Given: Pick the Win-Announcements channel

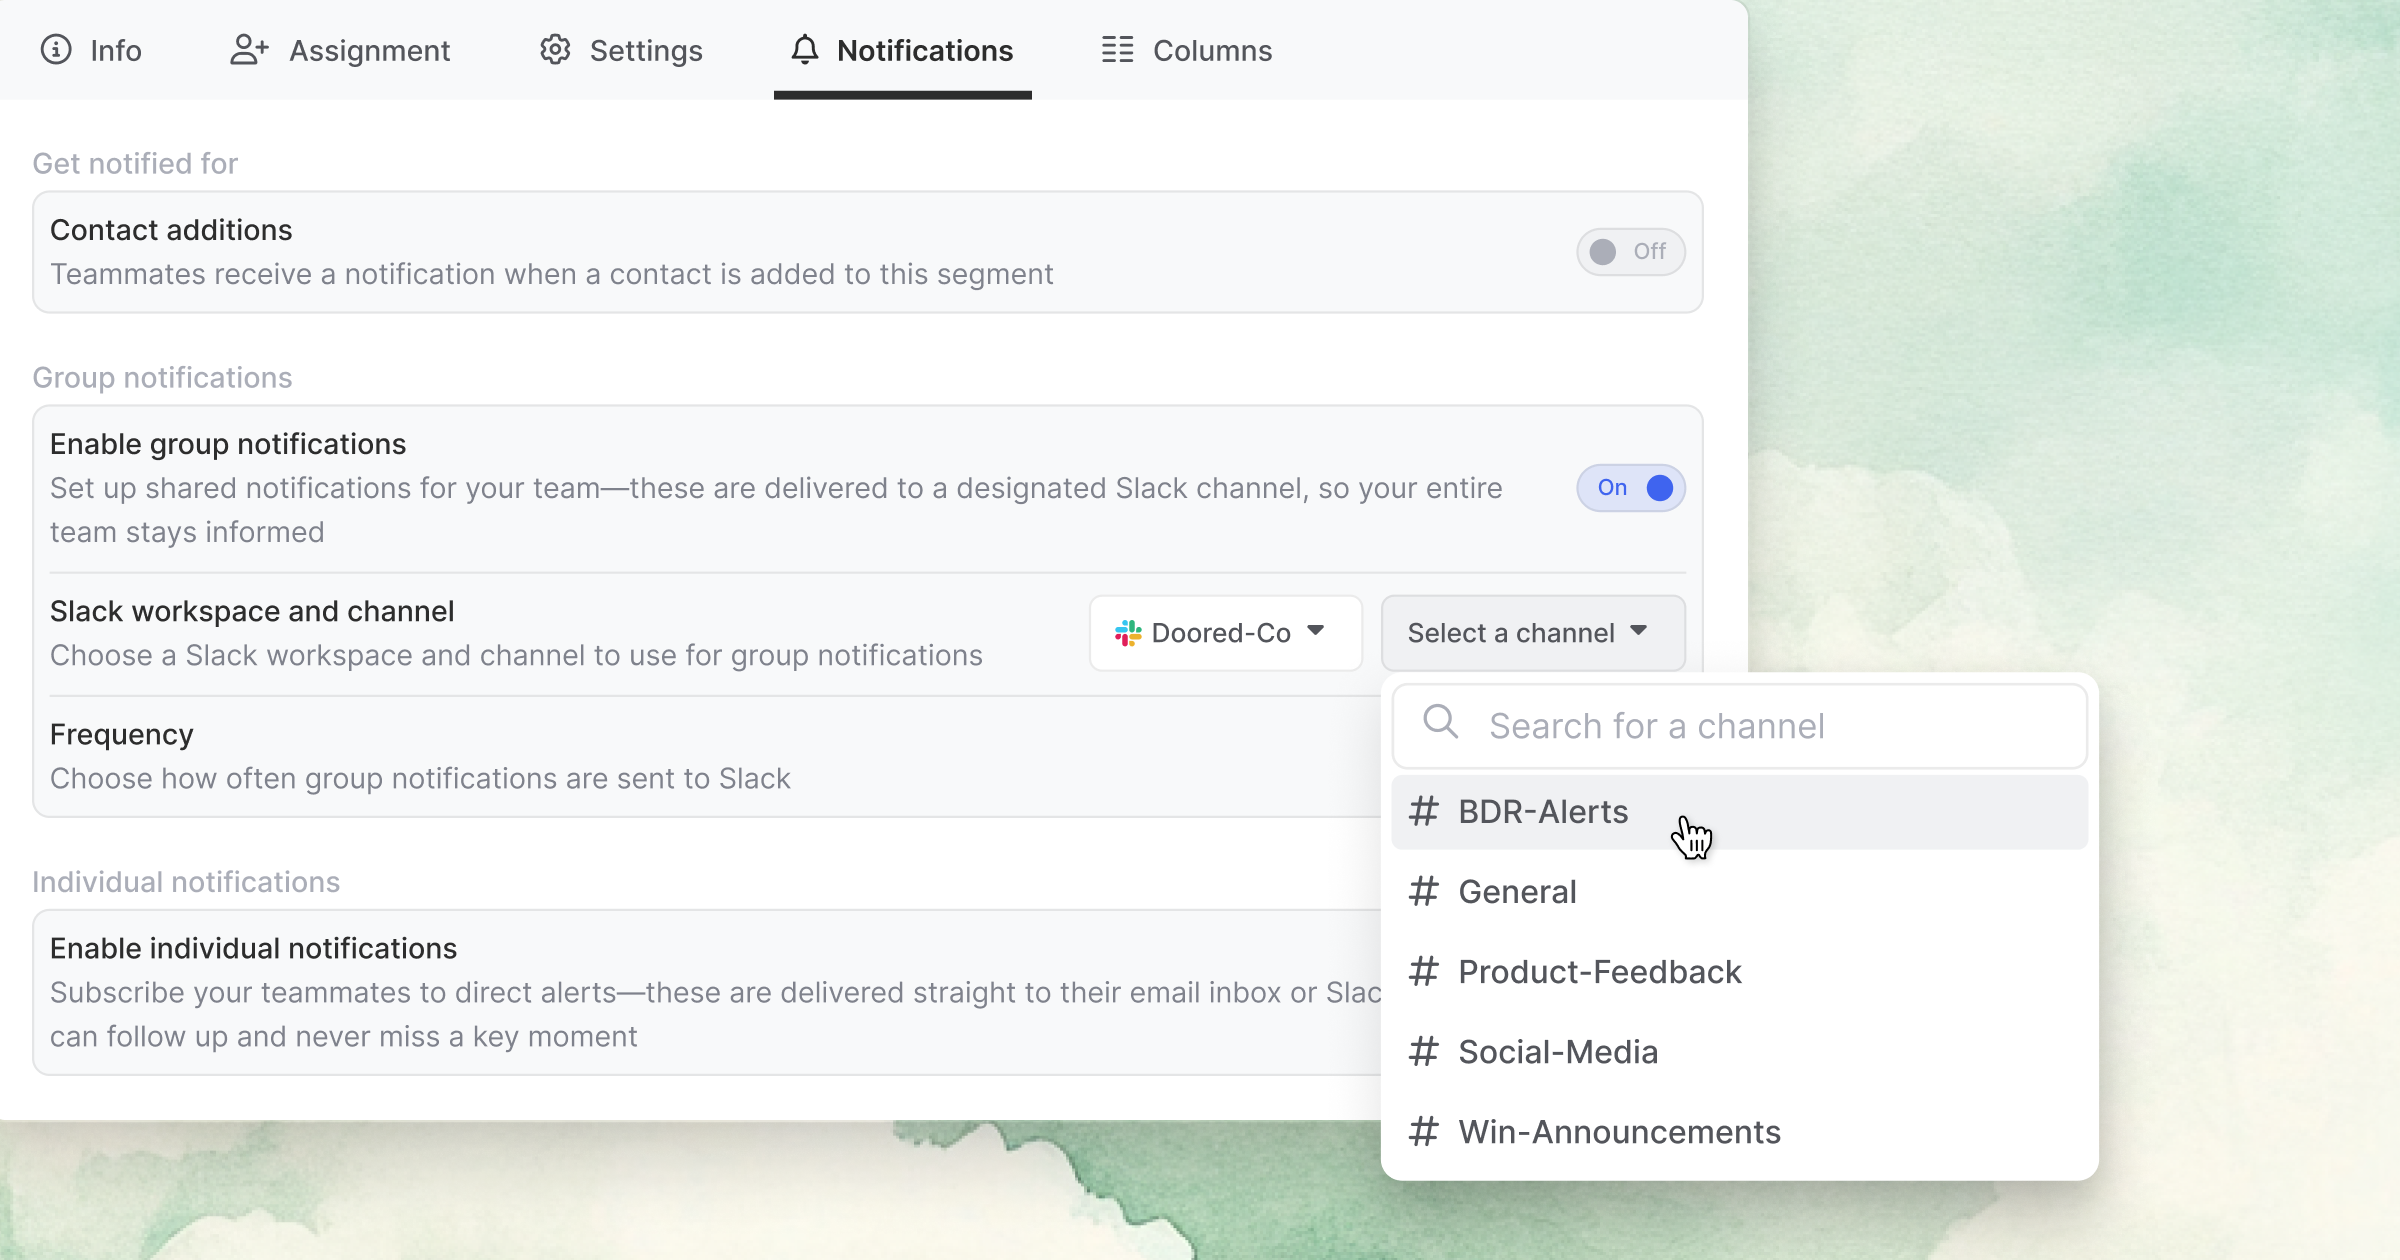Looking at the screenshot, I should (1619, 1131).
